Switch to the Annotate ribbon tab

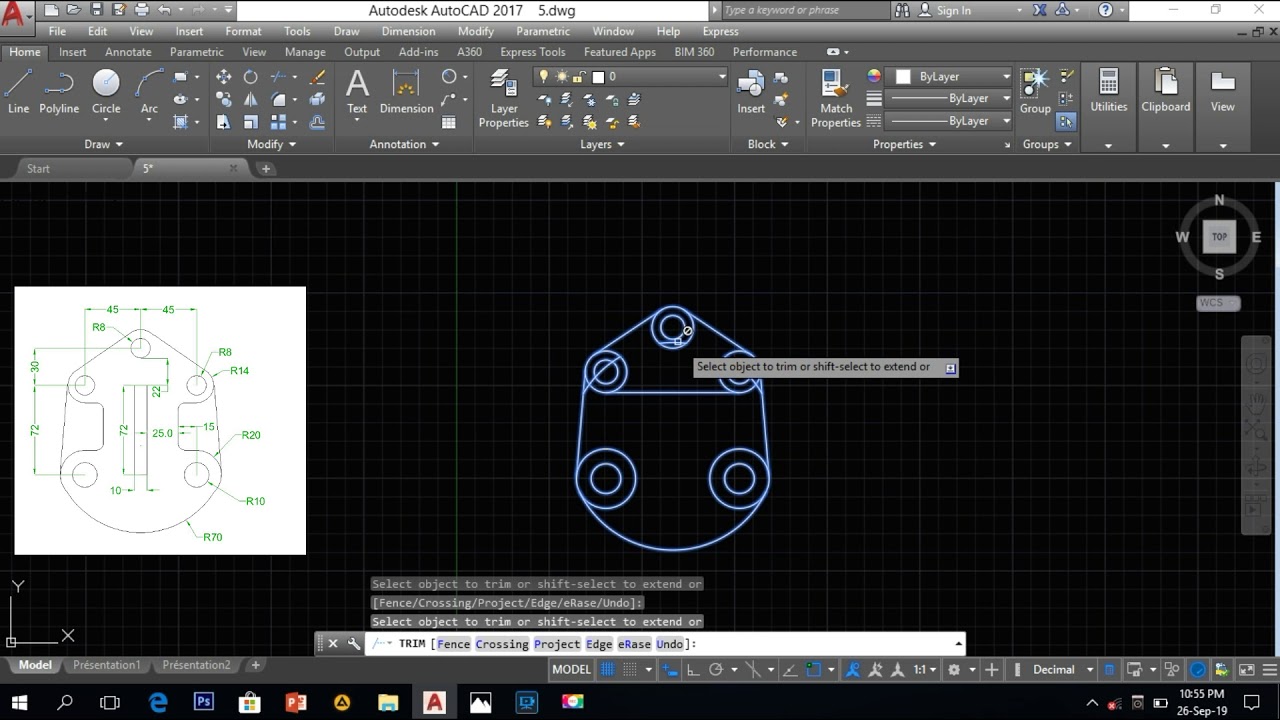128,52
